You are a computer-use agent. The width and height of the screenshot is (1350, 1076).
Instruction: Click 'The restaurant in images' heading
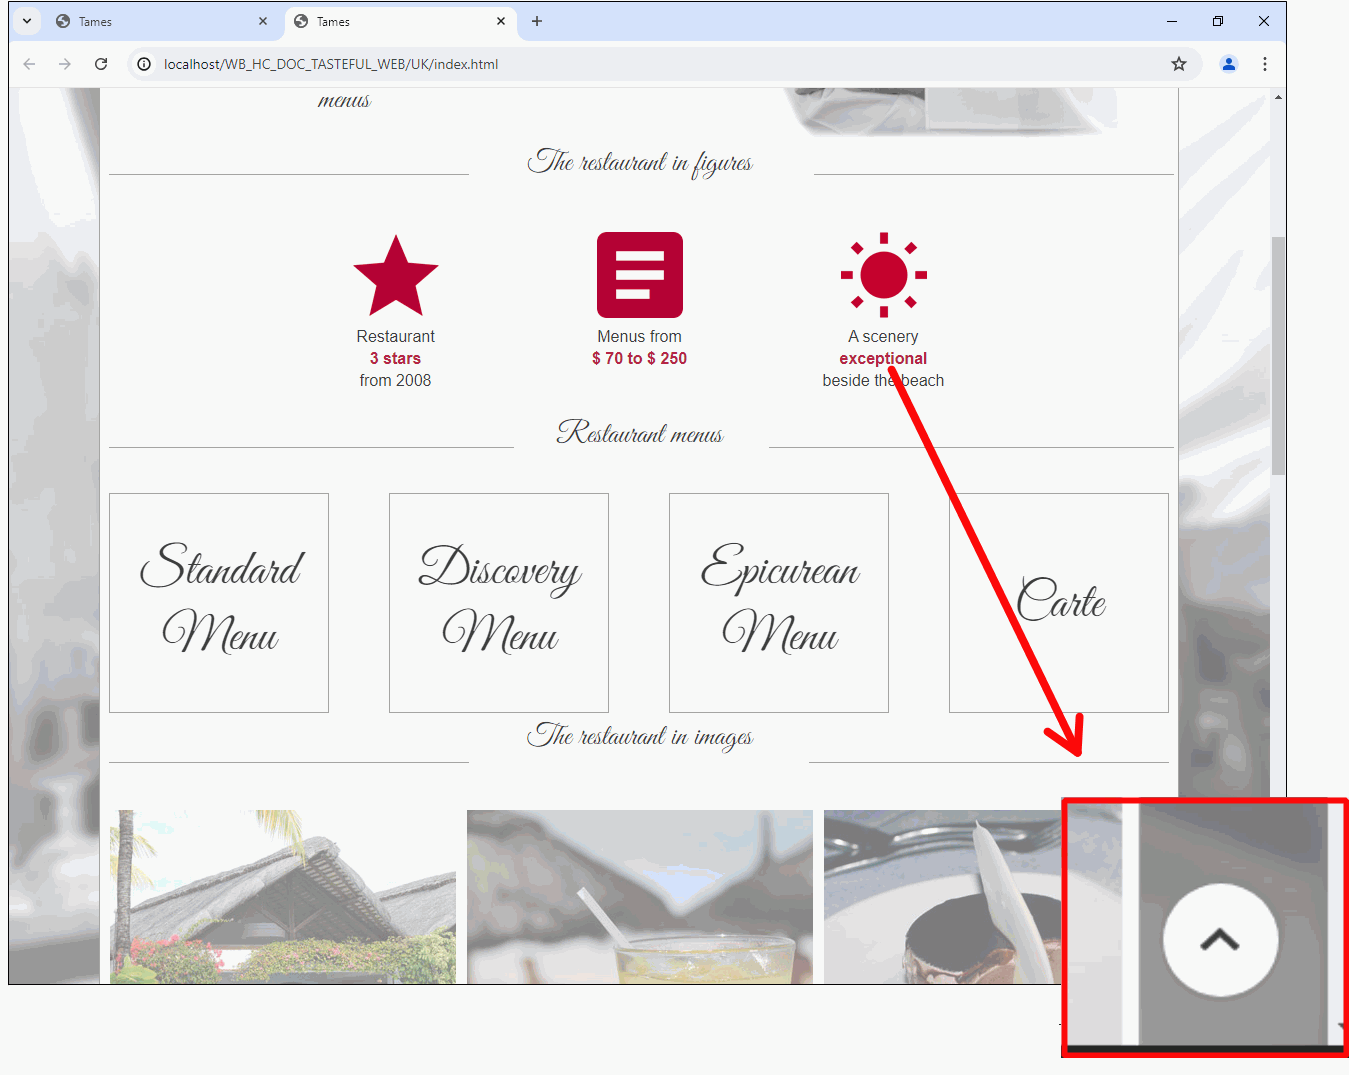pyautogui.click(x=640, y=736)
